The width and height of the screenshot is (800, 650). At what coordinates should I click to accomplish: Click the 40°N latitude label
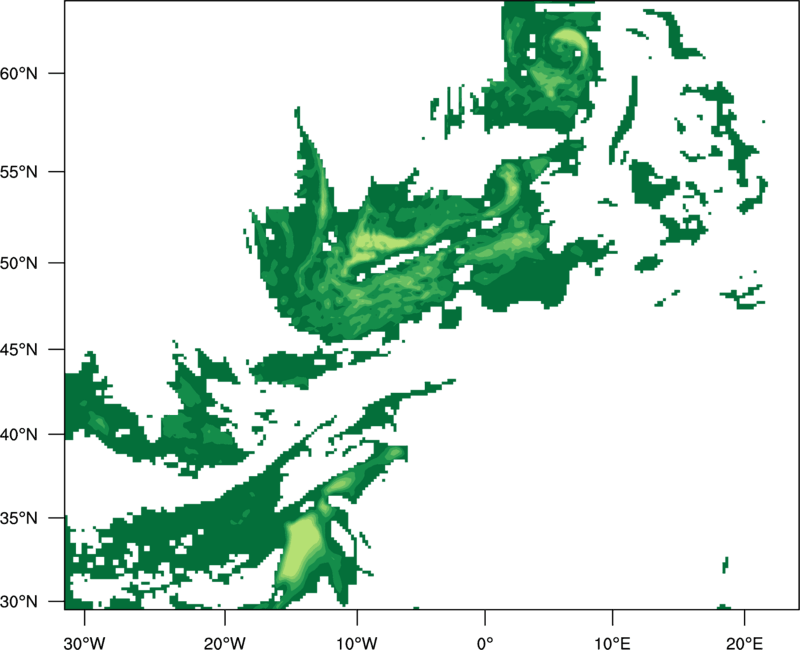(19, 435)
